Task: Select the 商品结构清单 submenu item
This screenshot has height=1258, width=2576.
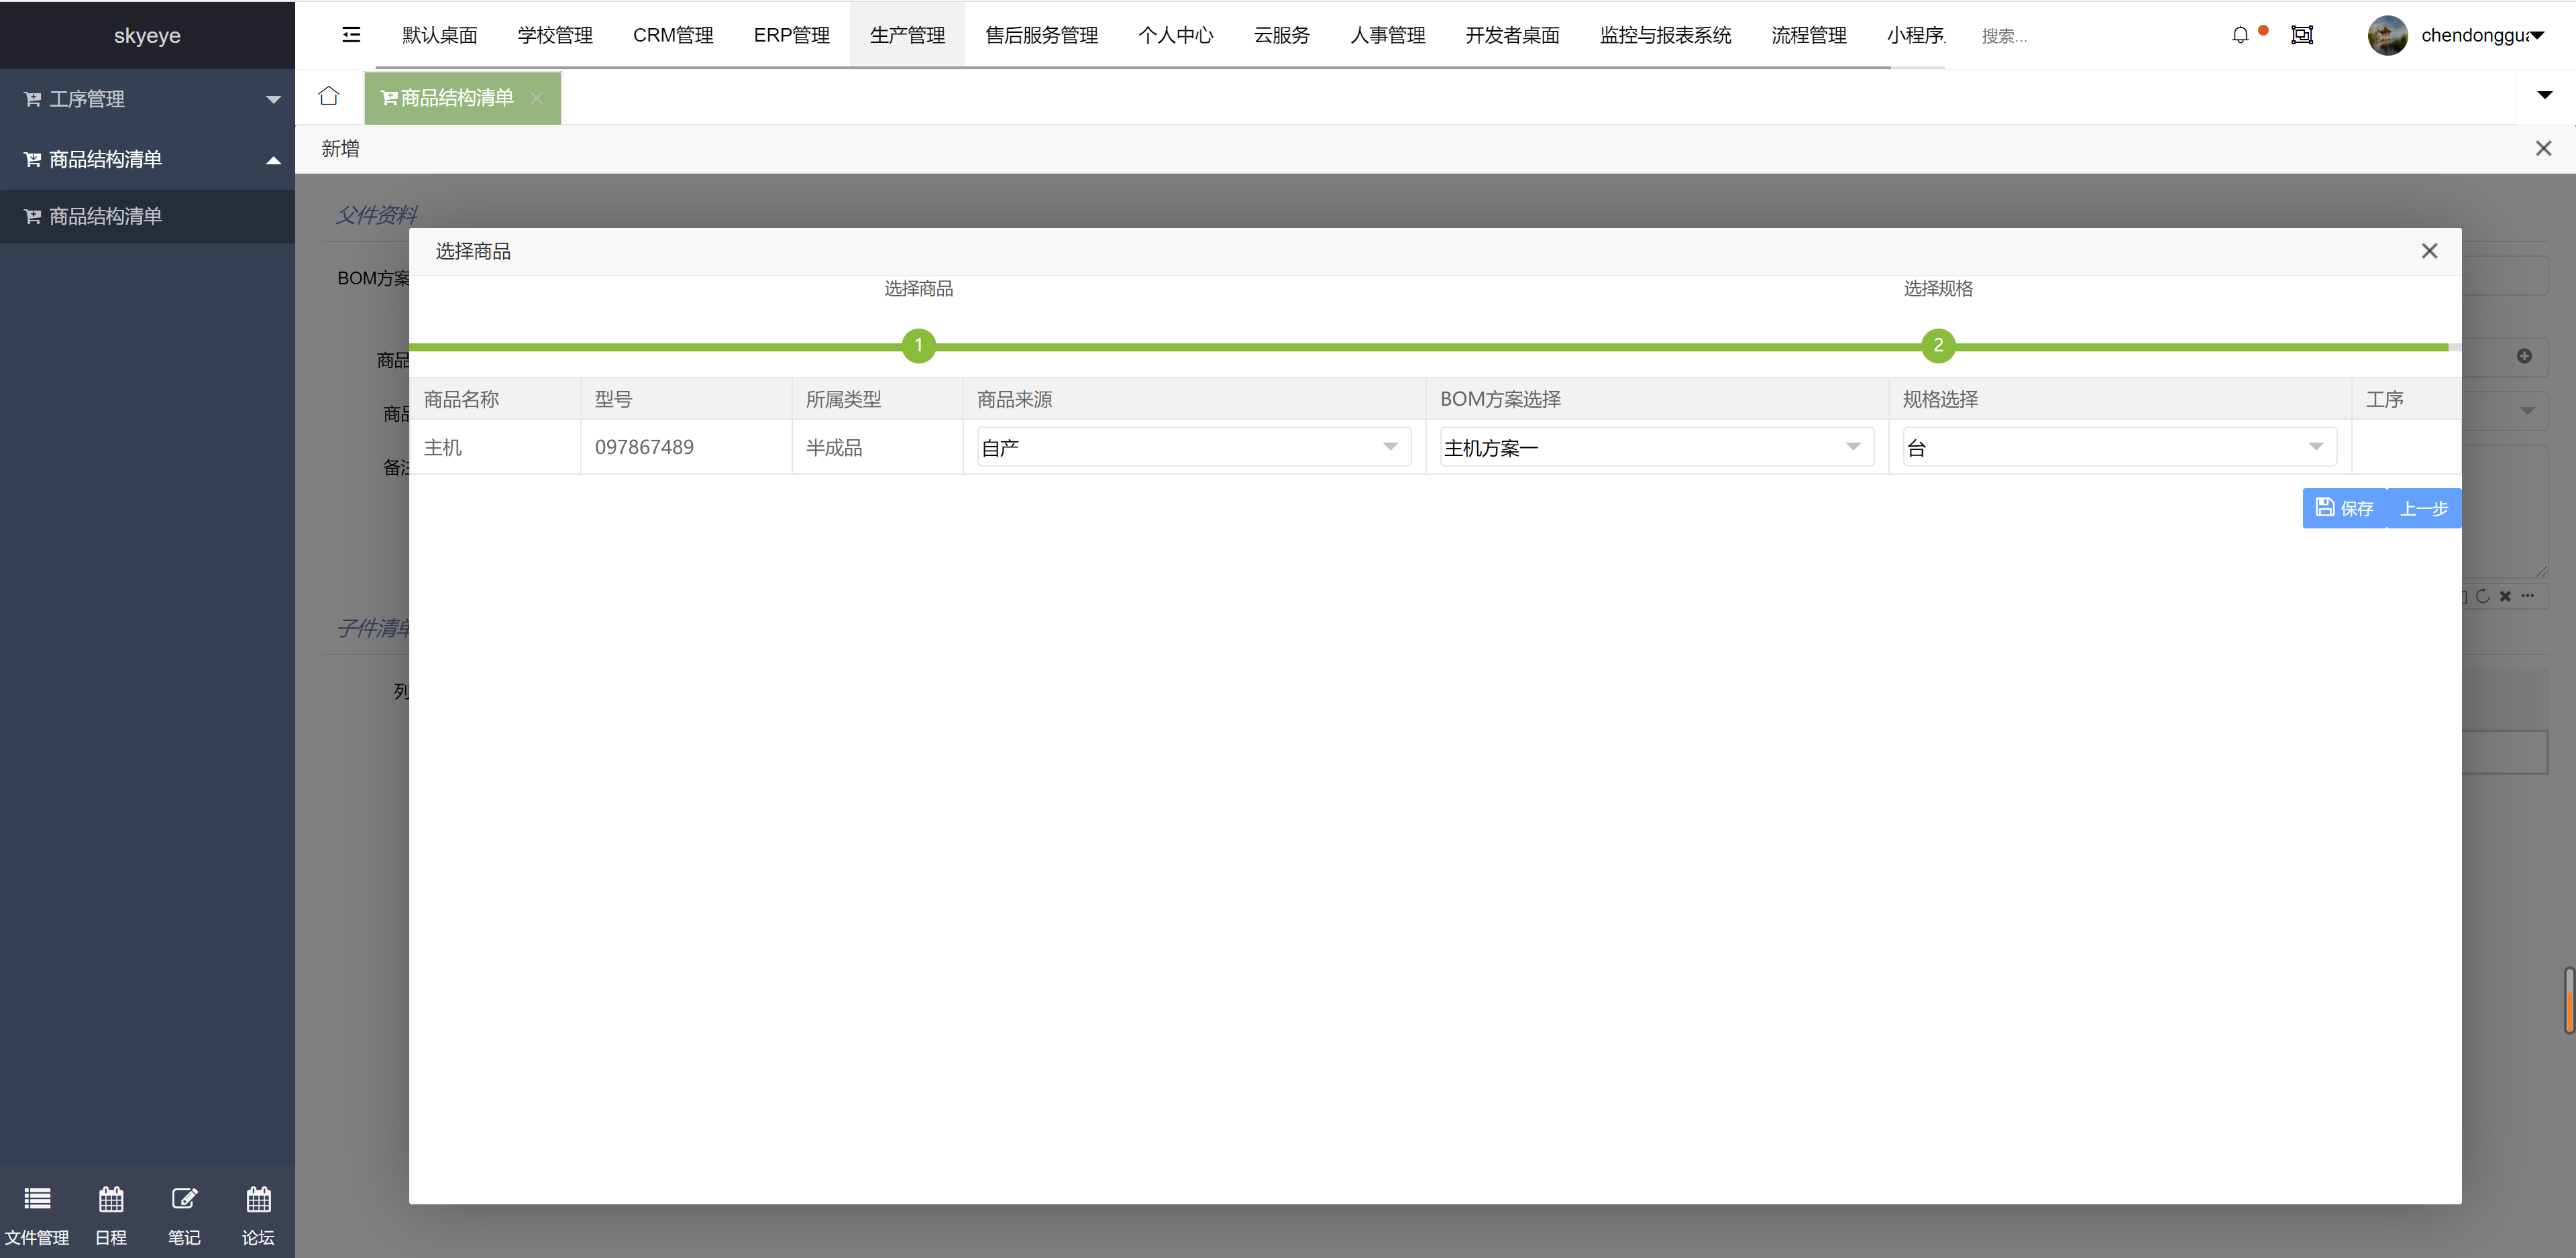Action: coord(147,216)
